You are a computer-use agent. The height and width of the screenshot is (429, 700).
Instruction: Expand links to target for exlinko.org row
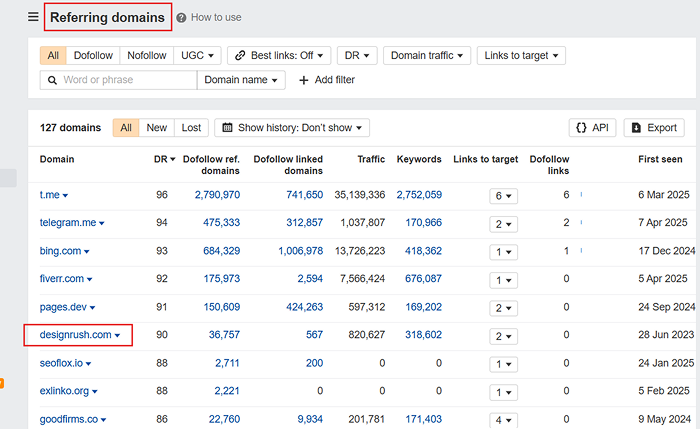[504, 392]
